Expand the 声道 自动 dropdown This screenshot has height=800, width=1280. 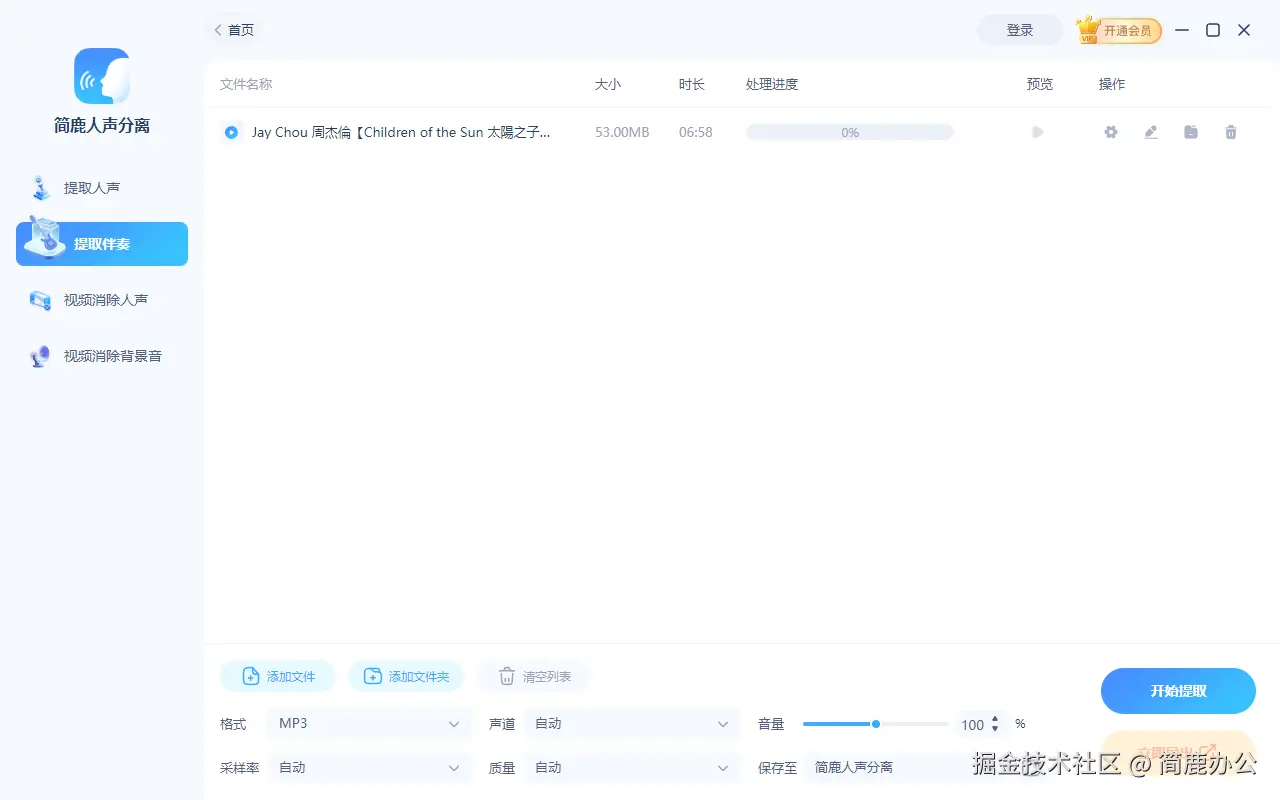pyautogui.click(x=632, y=723)
